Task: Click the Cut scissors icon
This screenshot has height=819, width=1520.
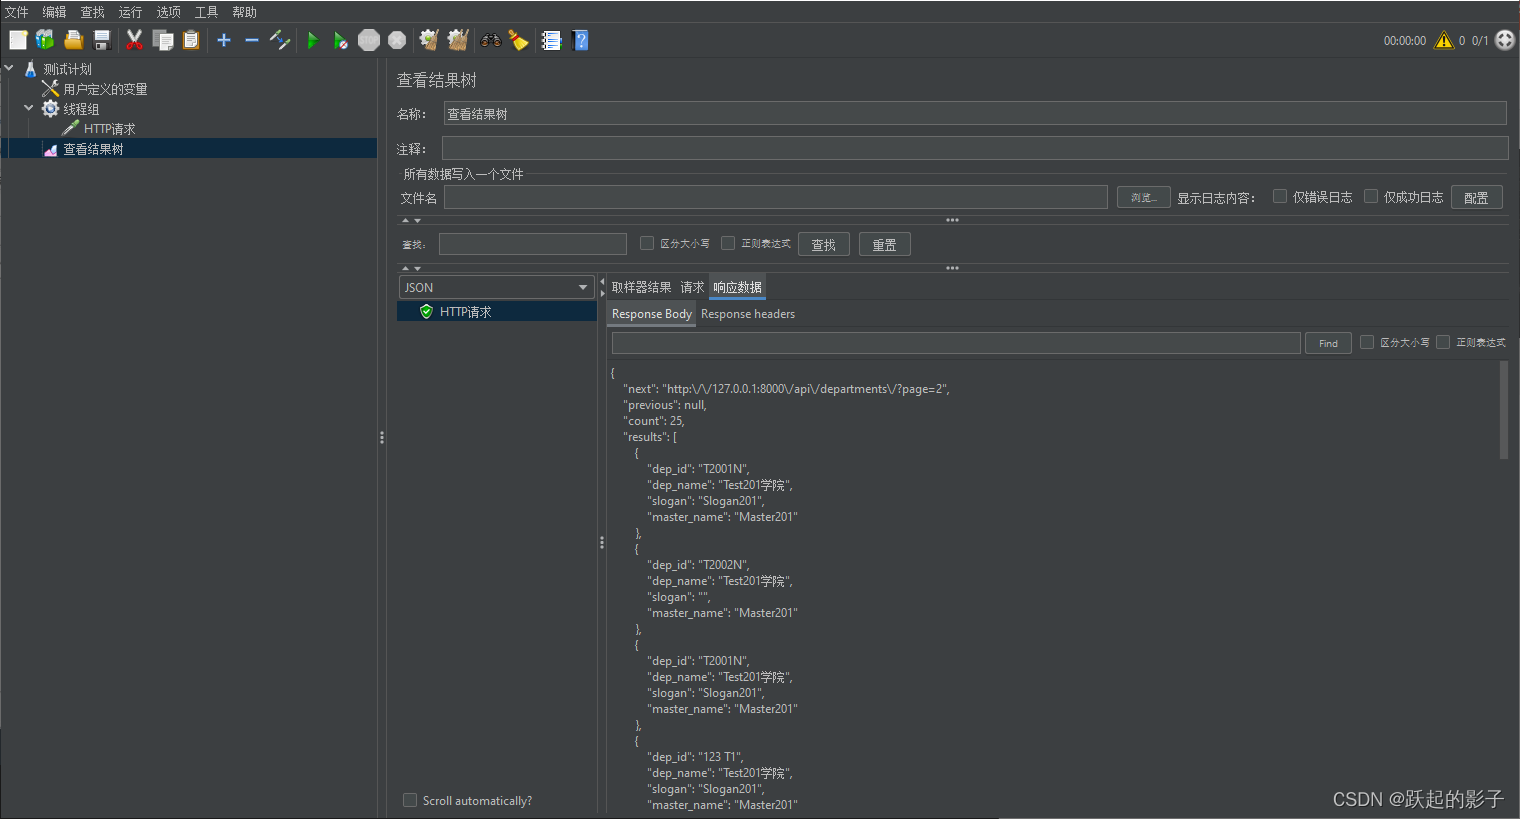Action: [x=134, y=40]
